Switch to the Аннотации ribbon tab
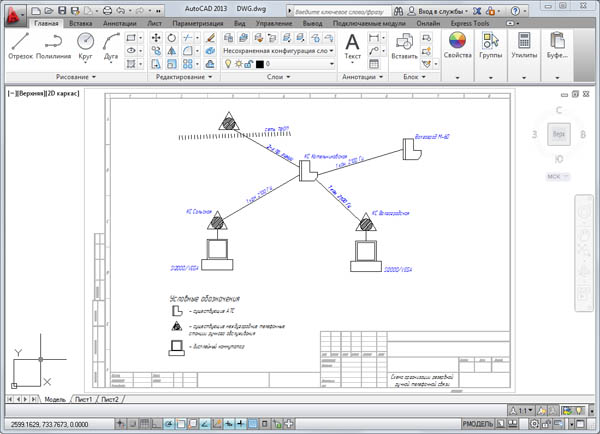This screenshot has width=600, height=434. pyautogui.click(x=120, y=23)
